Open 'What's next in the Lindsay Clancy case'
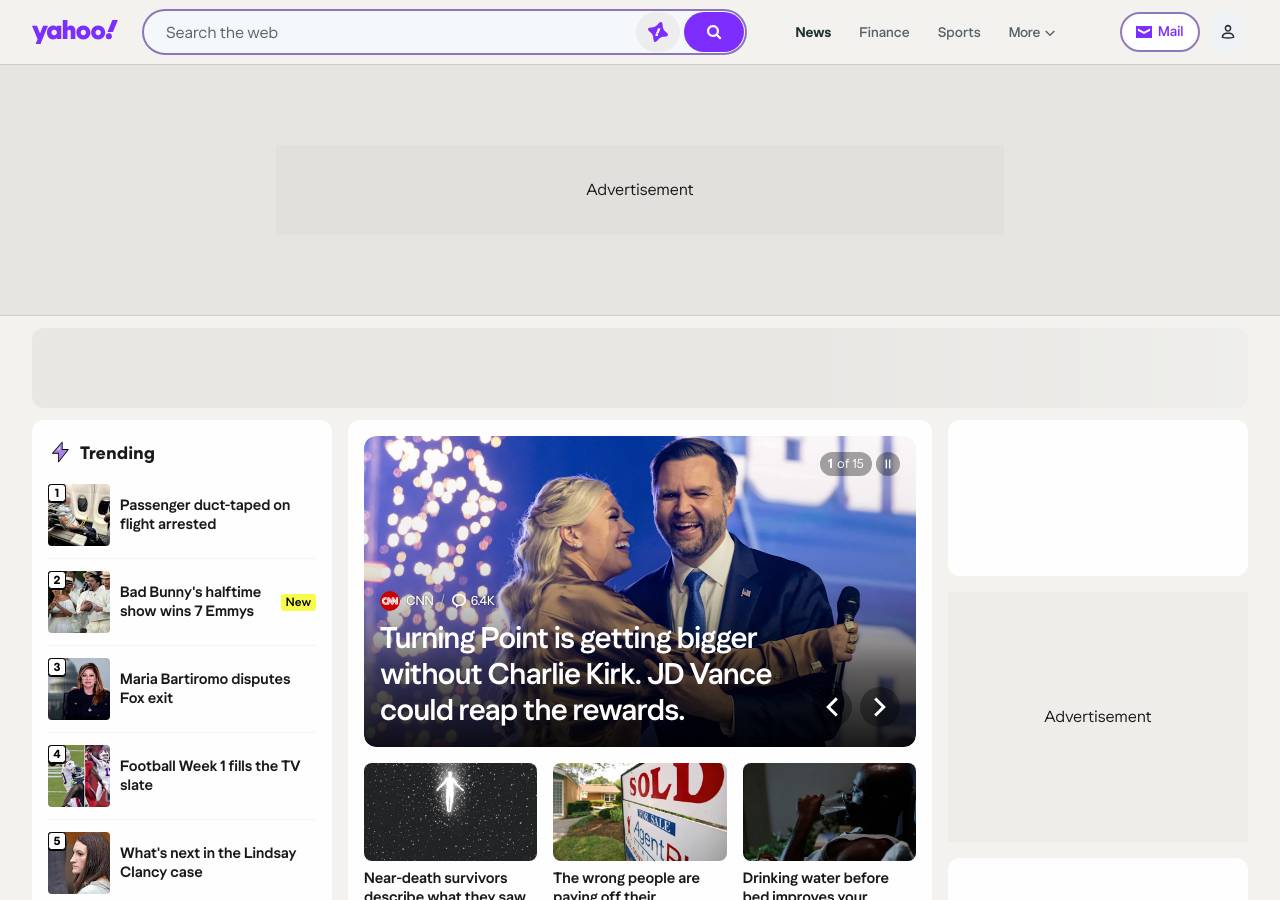Screen dimensions: 1280x900 (x=208, y=862)
